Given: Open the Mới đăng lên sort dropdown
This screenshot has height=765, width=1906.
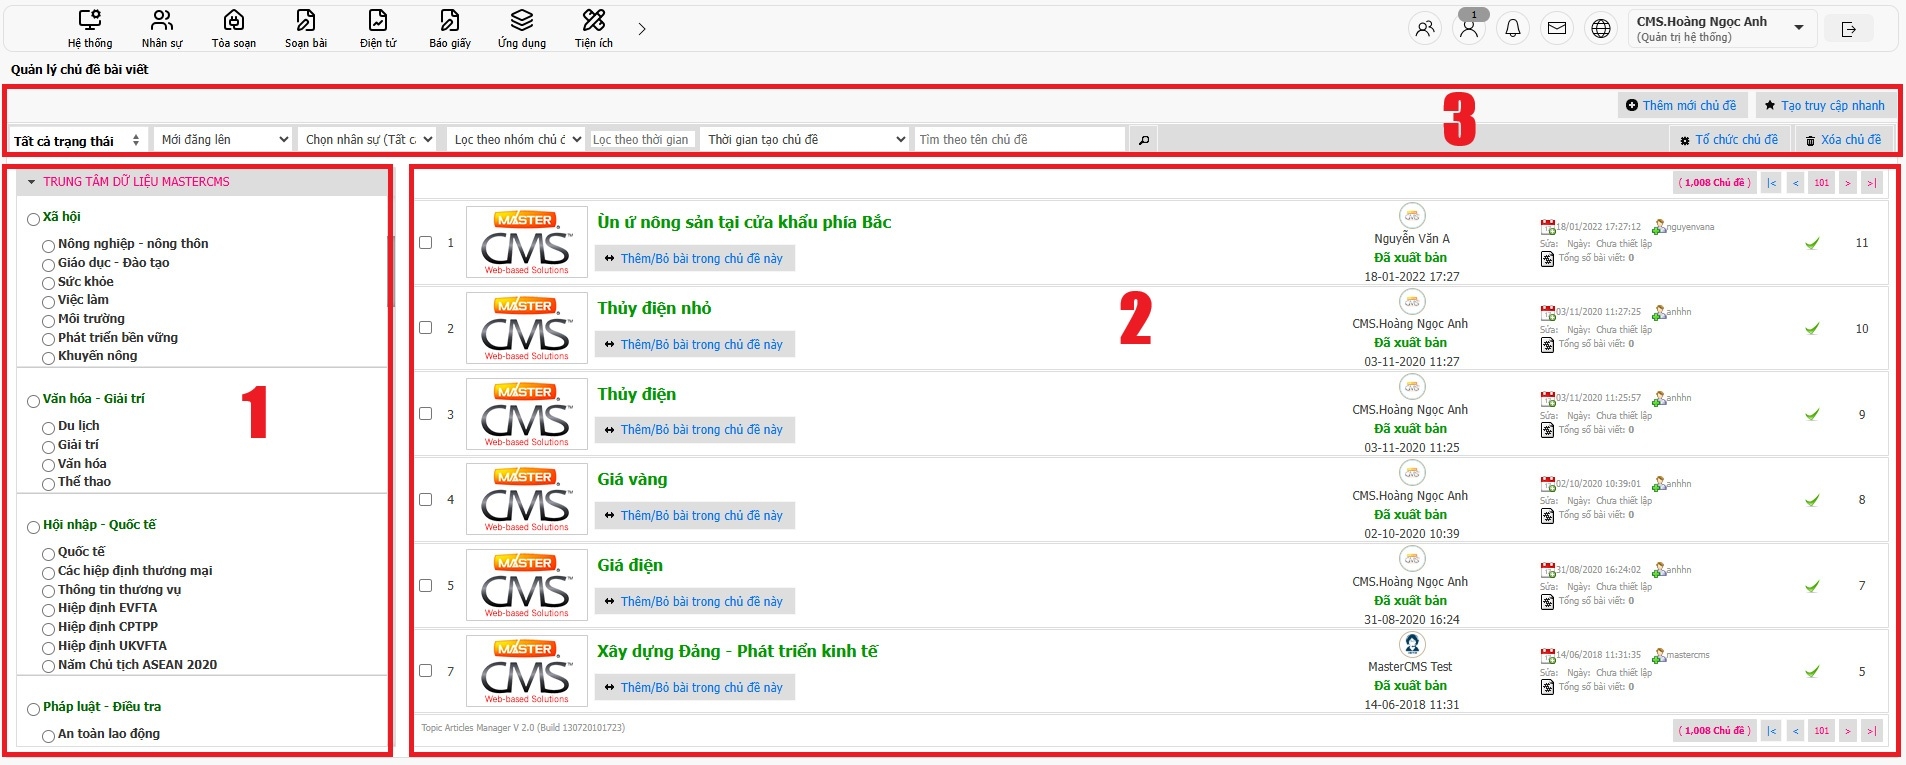Looking at the screenshot, I should coord(223,140).
